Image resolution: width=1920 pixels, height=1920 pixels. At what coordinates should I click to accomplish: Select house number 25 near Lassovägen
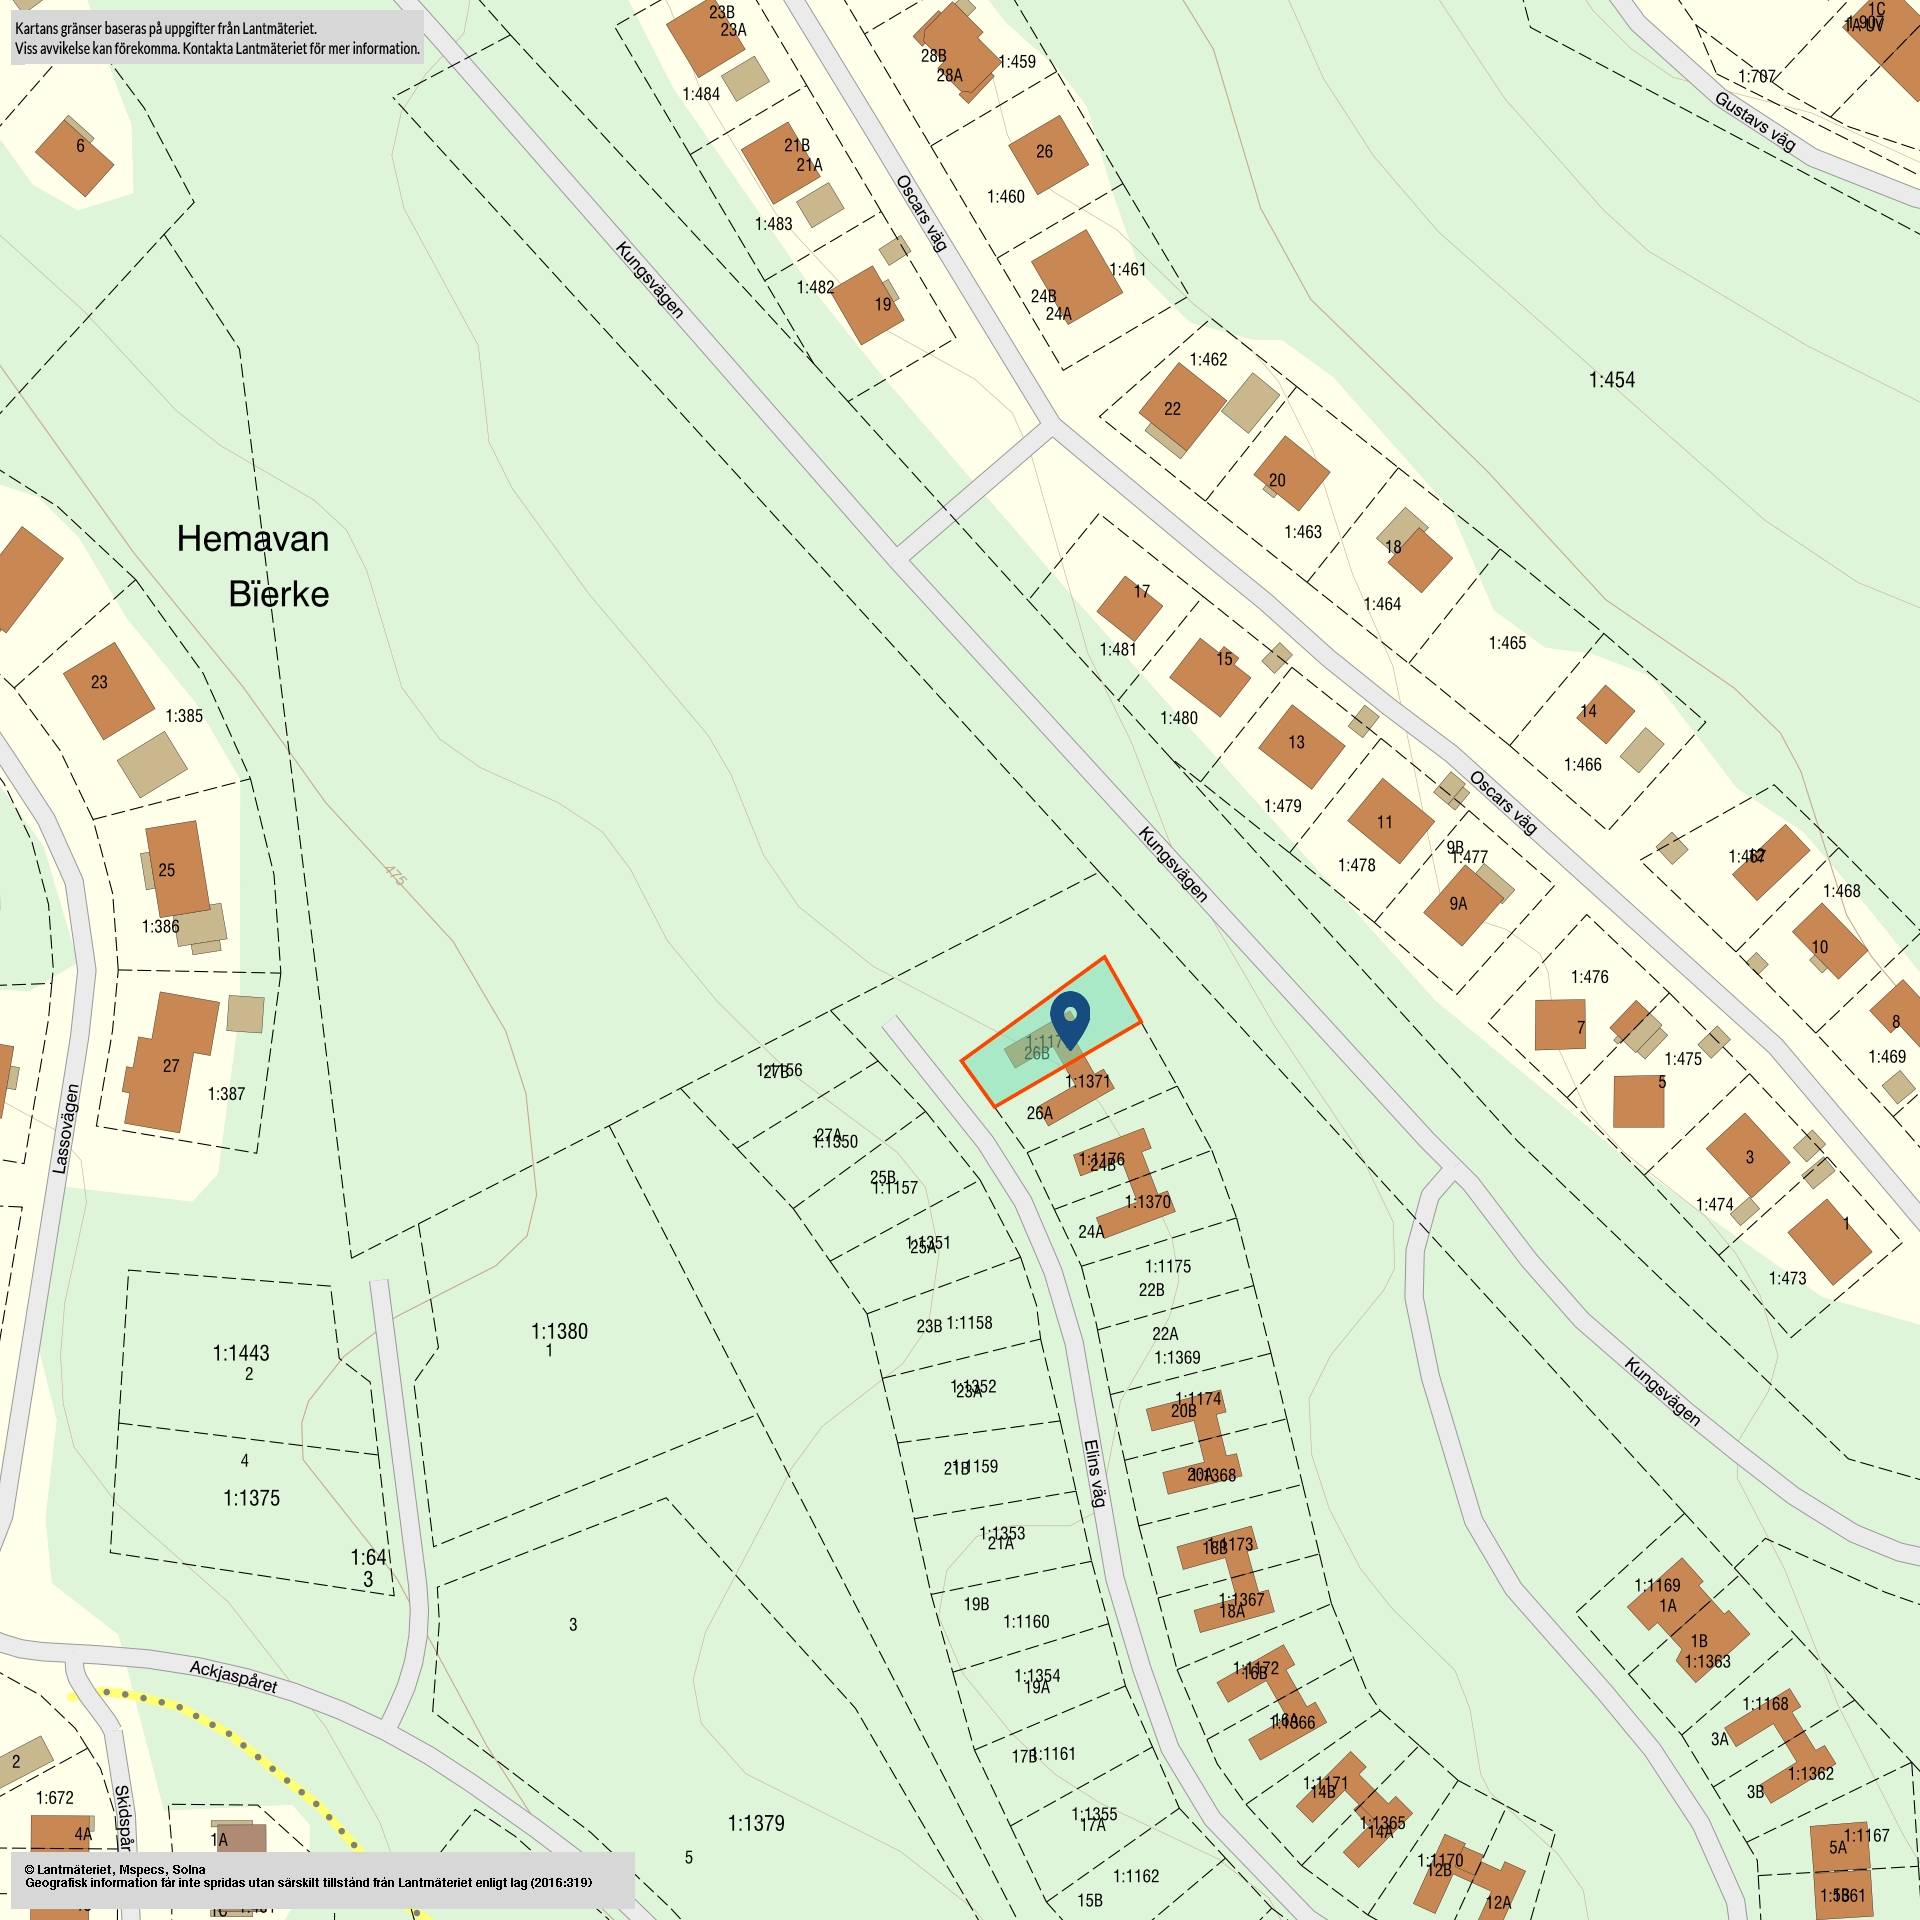pos(178,869)
